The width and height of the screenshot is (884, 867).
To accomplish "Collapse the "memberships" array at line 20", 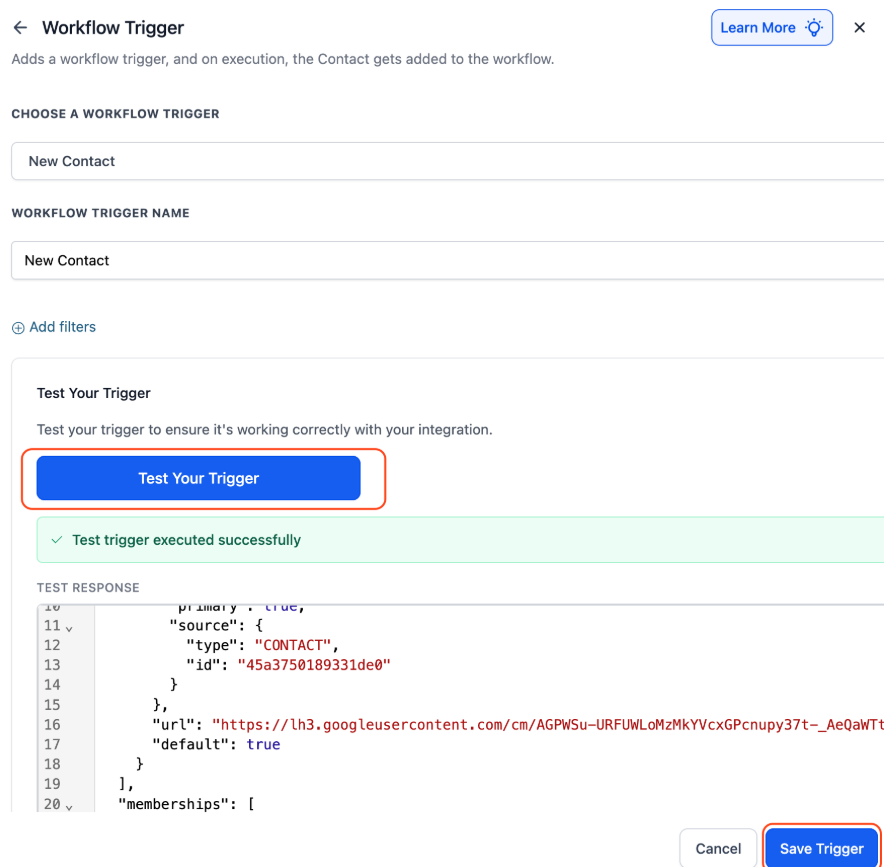I will click(69, 805).
